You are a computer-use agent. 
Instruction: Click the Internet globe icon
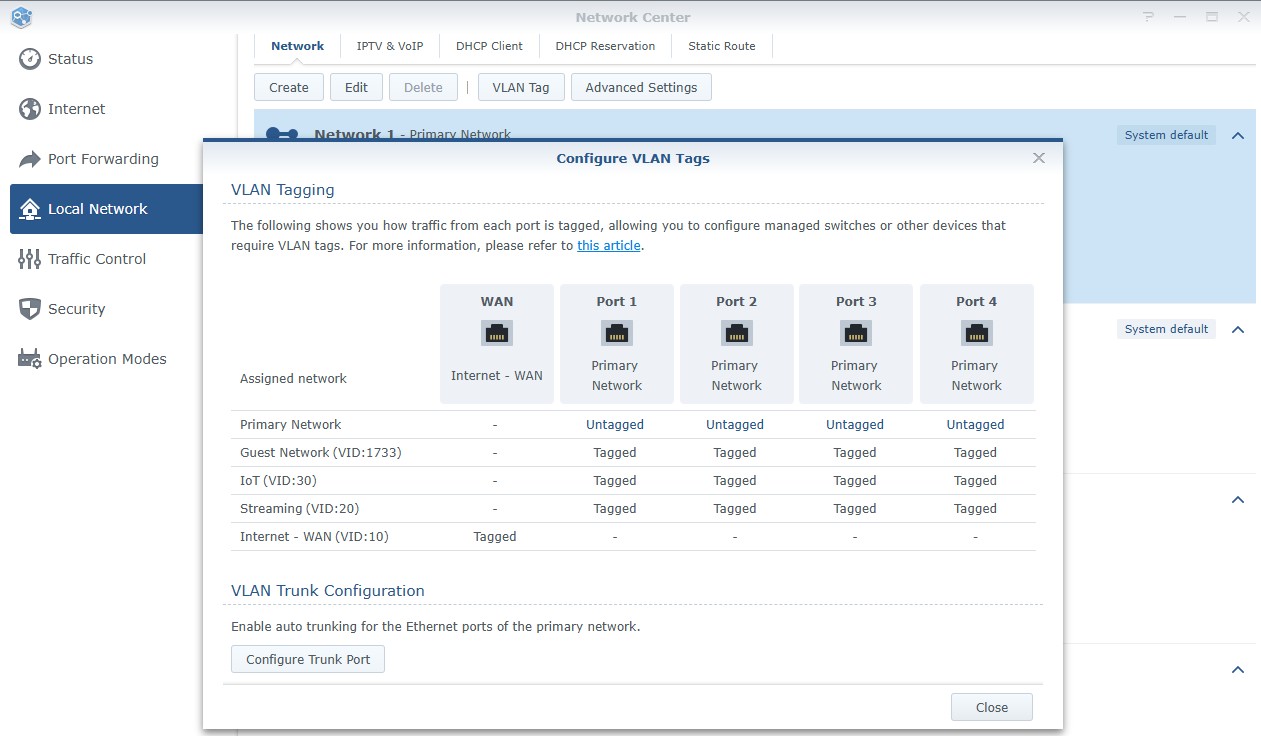click(30, 109)
